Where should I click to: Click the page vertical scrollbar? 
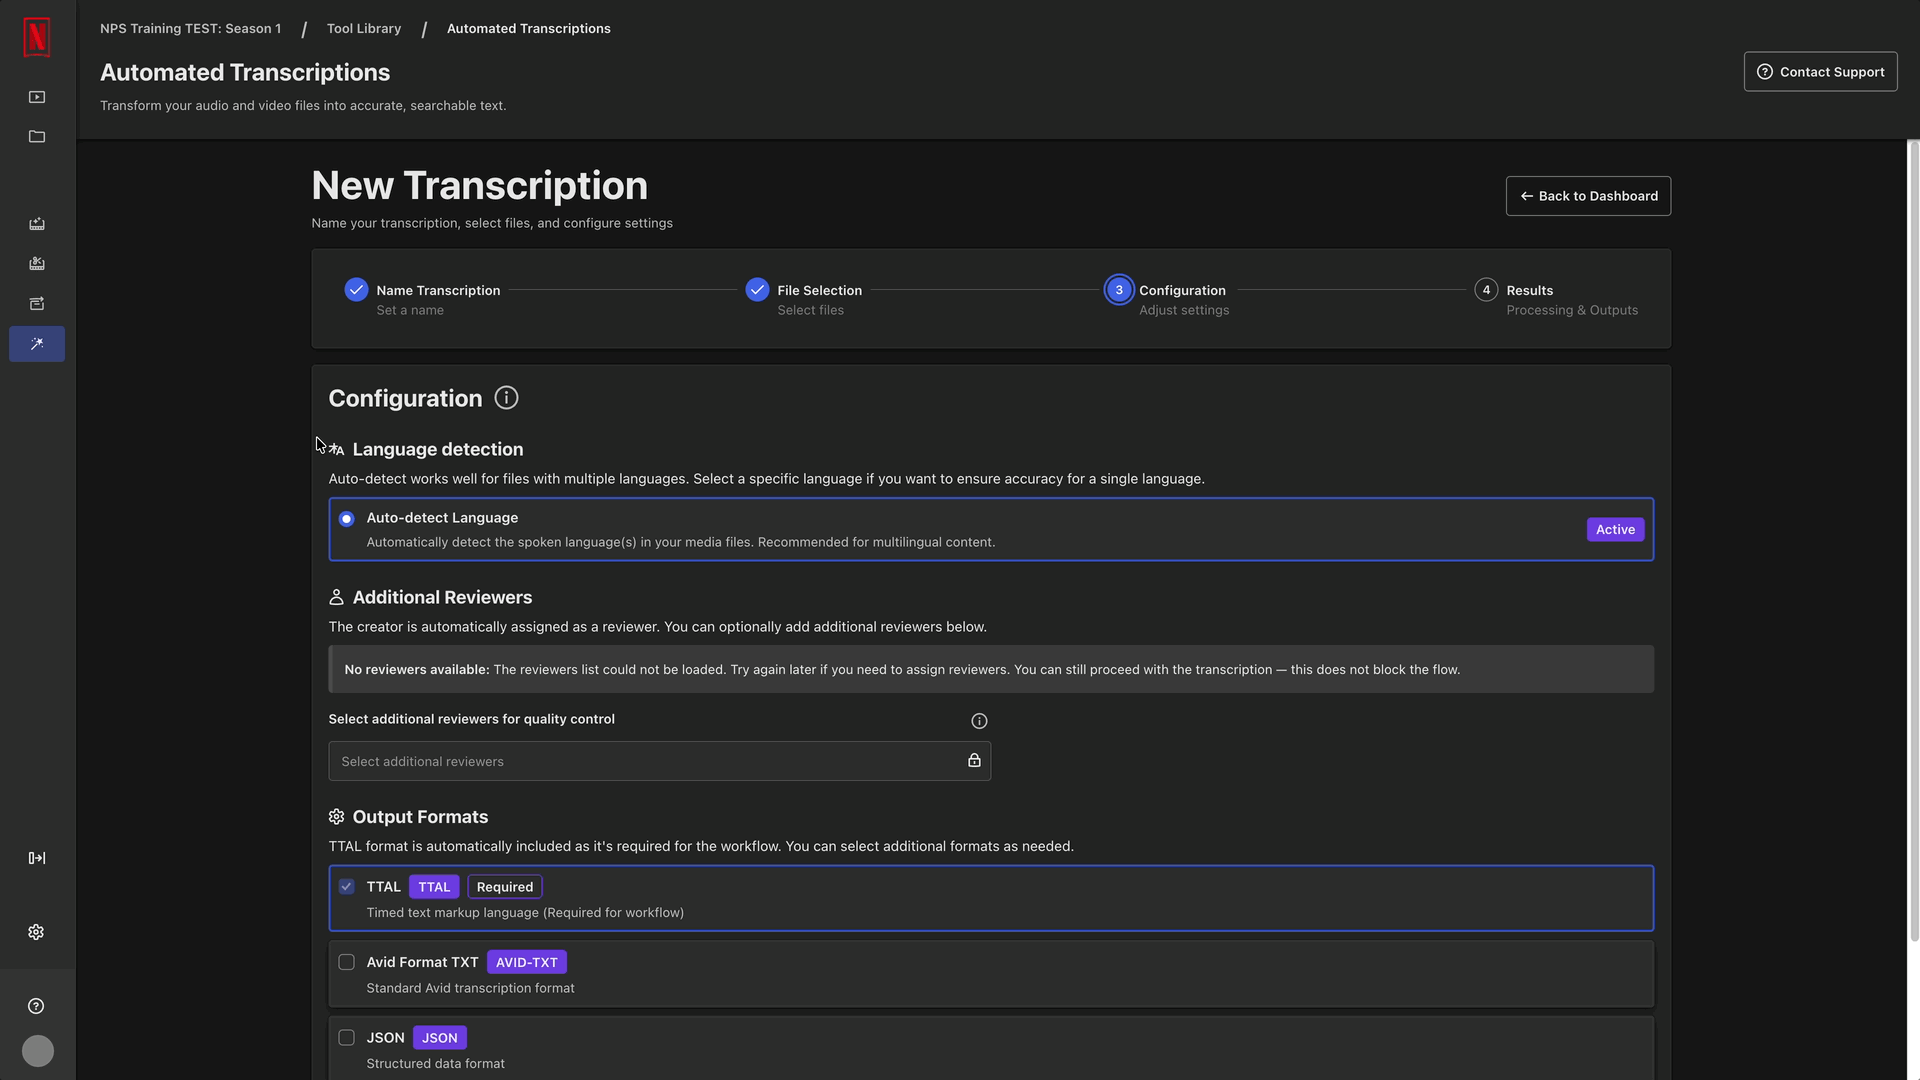click(1914, 540)
